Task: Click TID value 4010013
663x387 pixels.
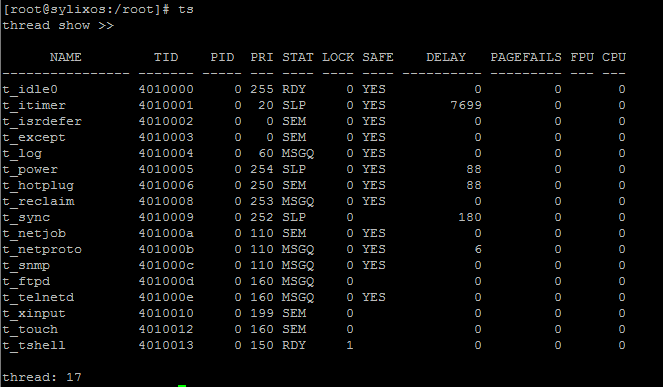Action: coord(166,346)
